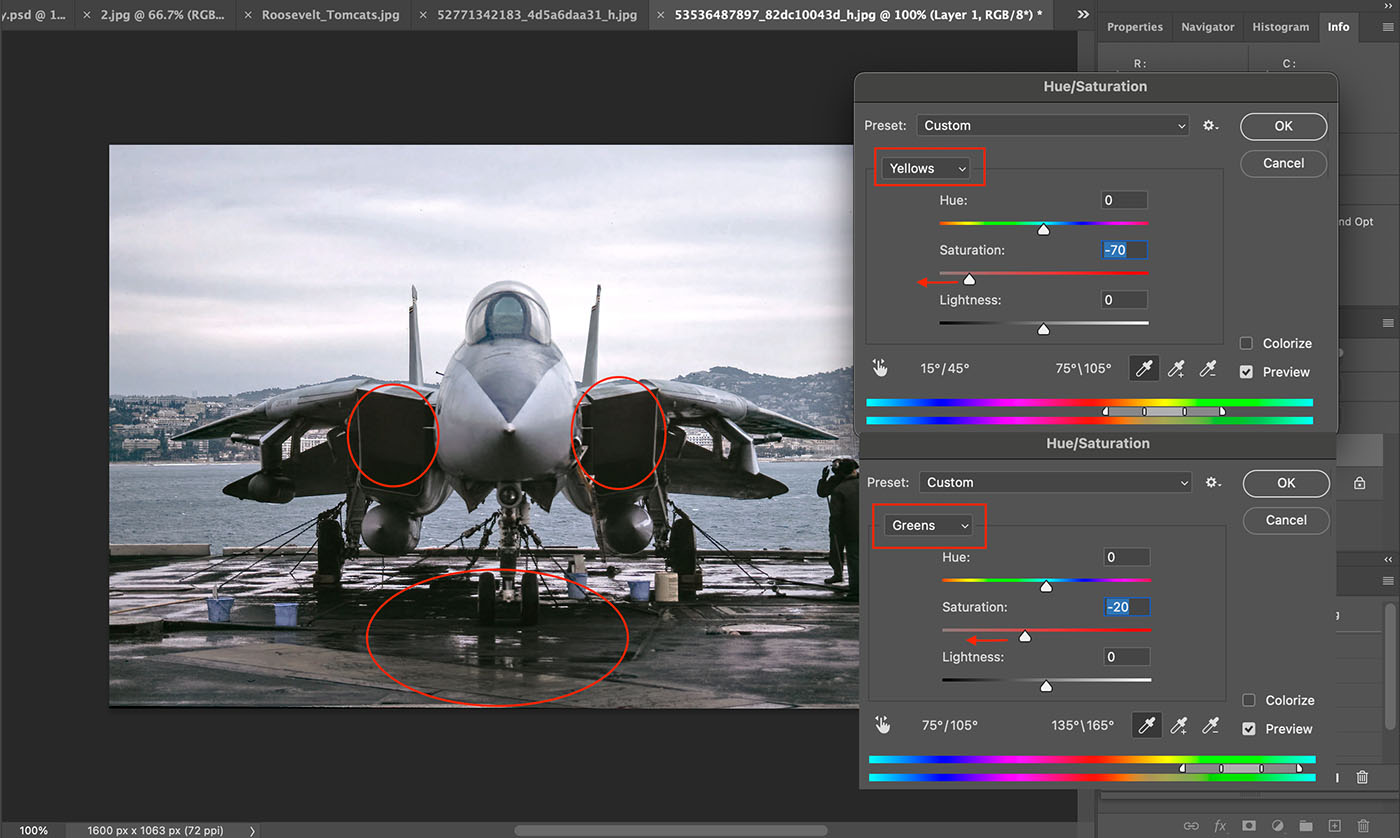Open the Navigator panel tab

point(1207,27)
